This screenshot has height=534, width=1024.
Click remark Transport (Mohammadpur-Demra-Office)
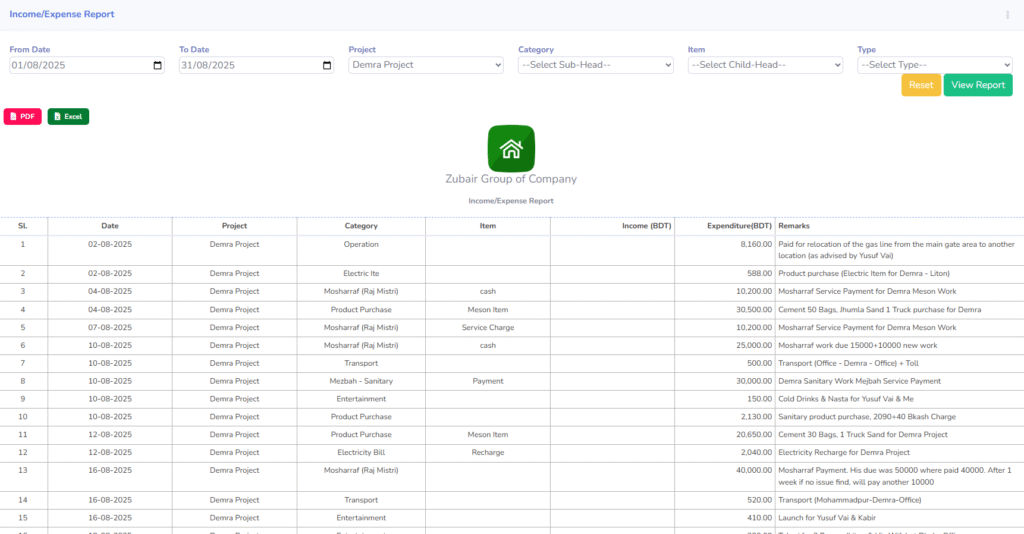[x=850, y=500]
